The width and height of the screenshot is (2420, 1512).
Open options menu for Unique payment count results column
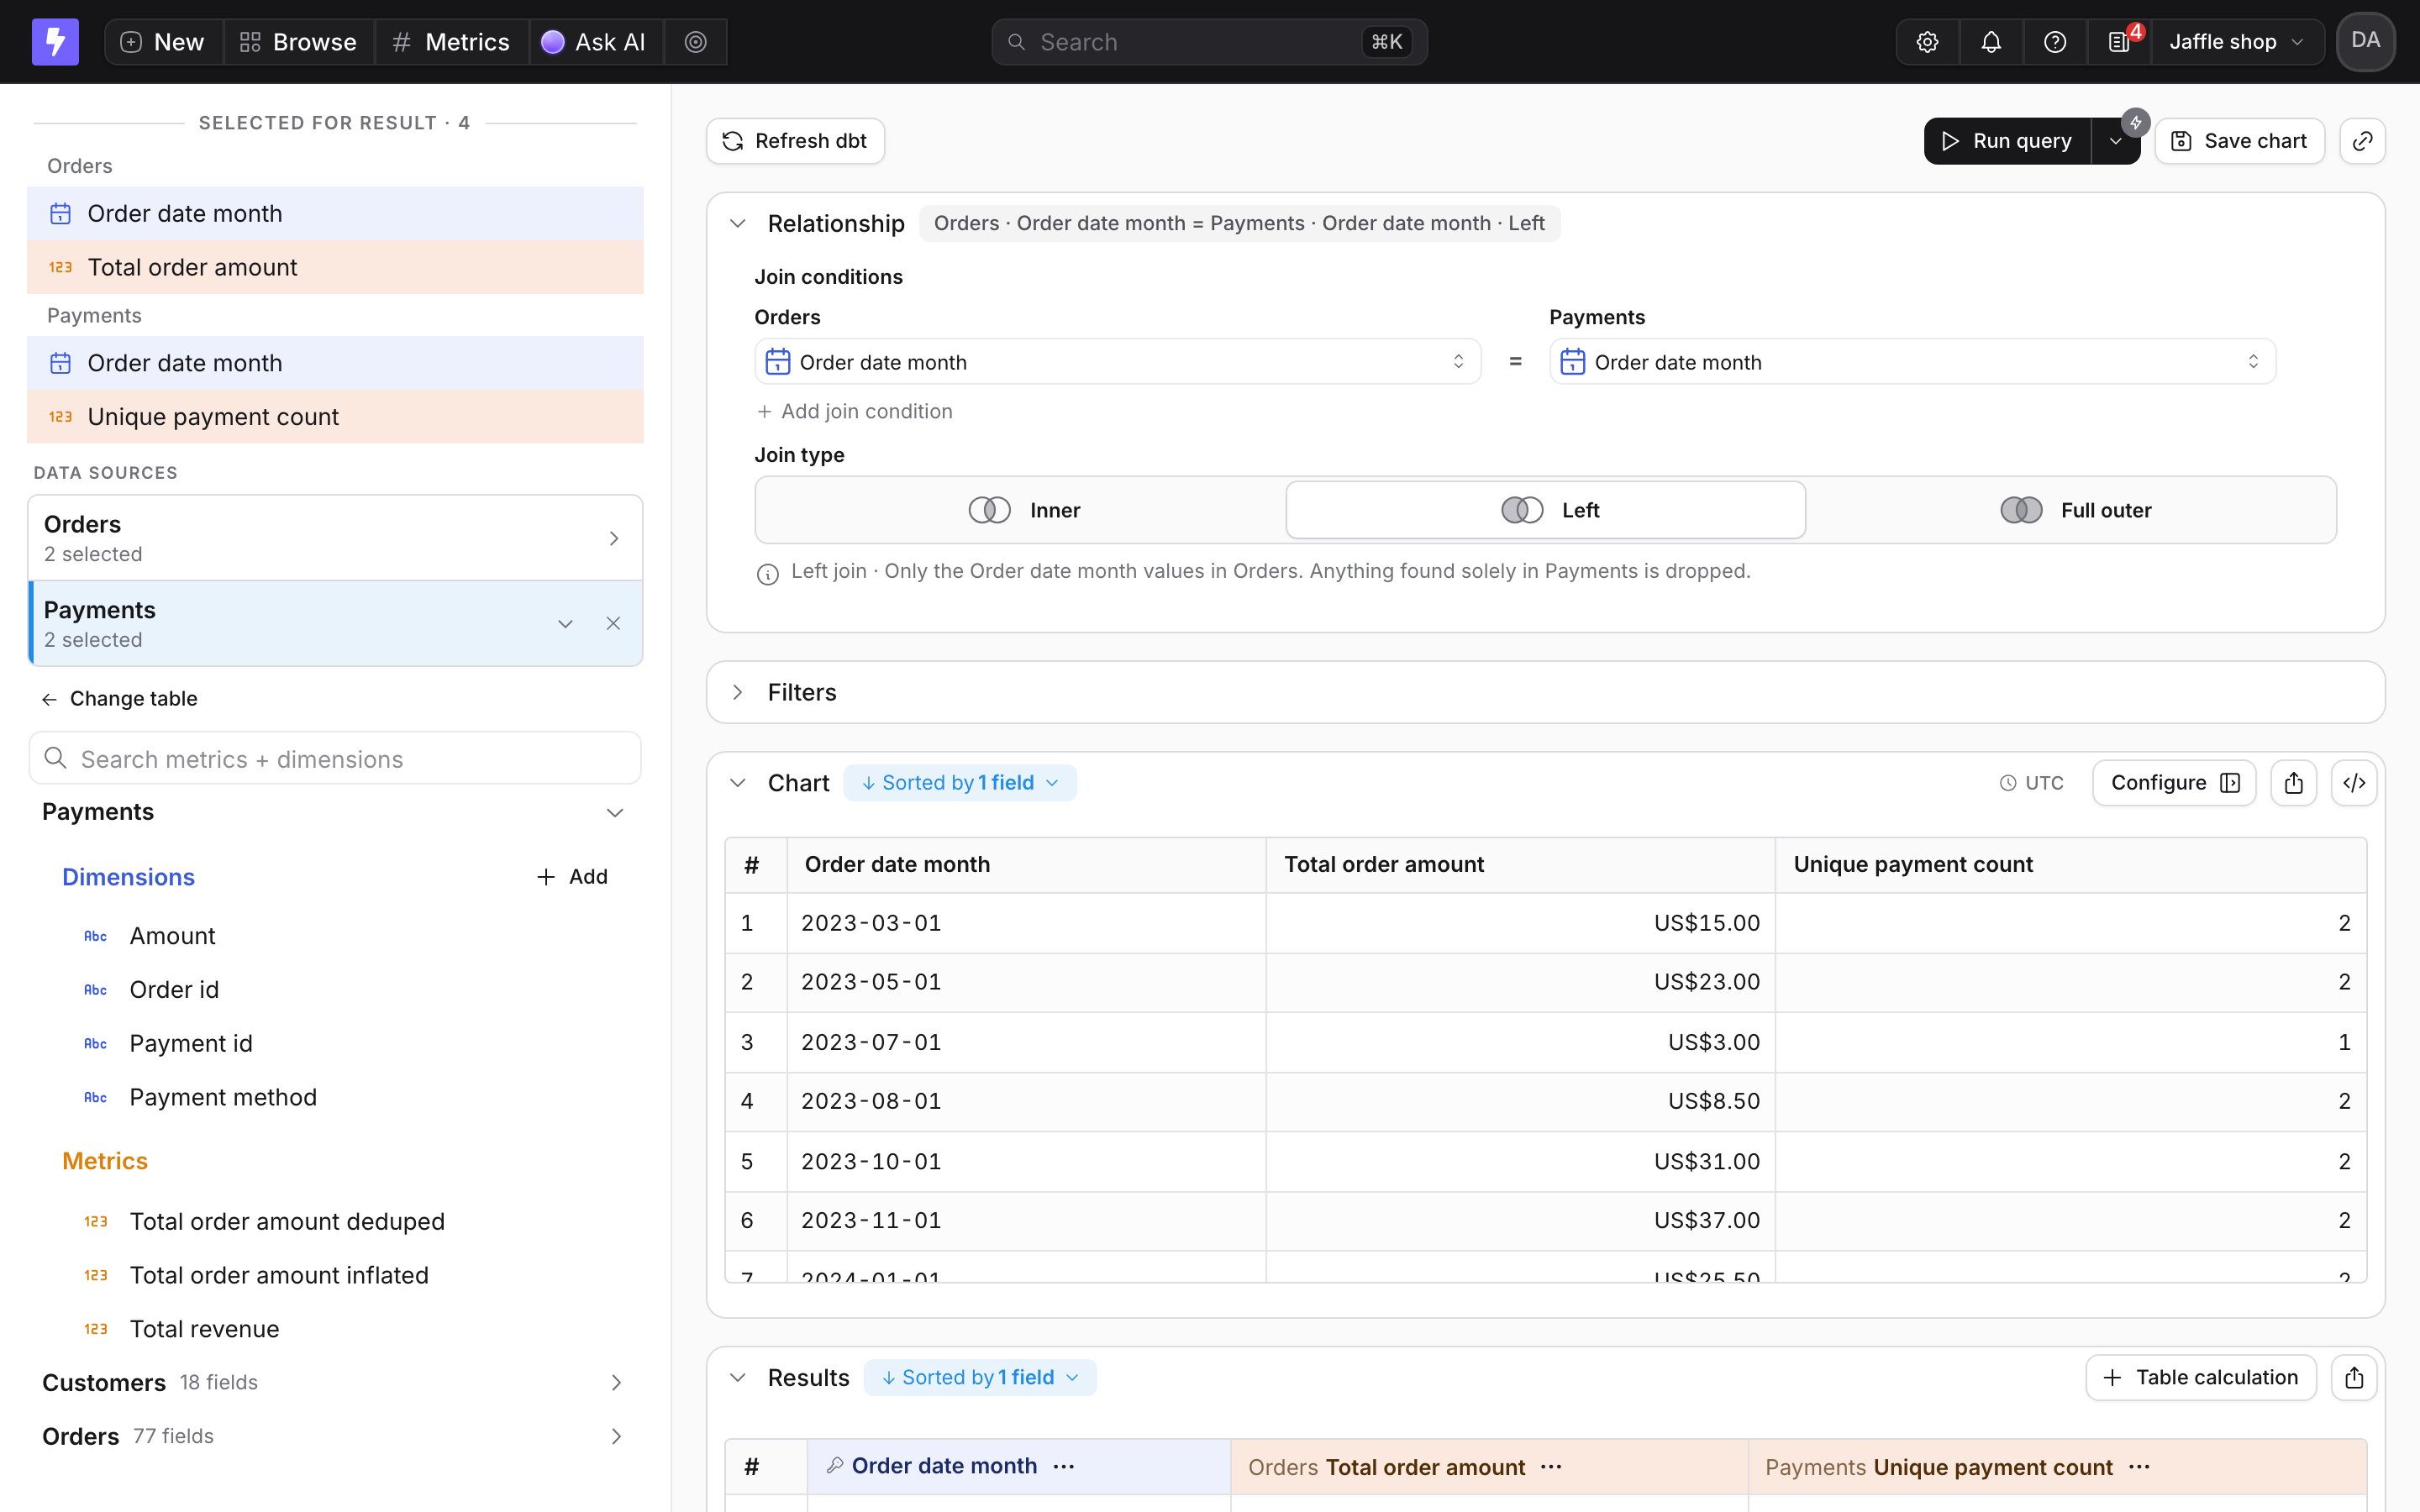[x=2139, y=1466]
